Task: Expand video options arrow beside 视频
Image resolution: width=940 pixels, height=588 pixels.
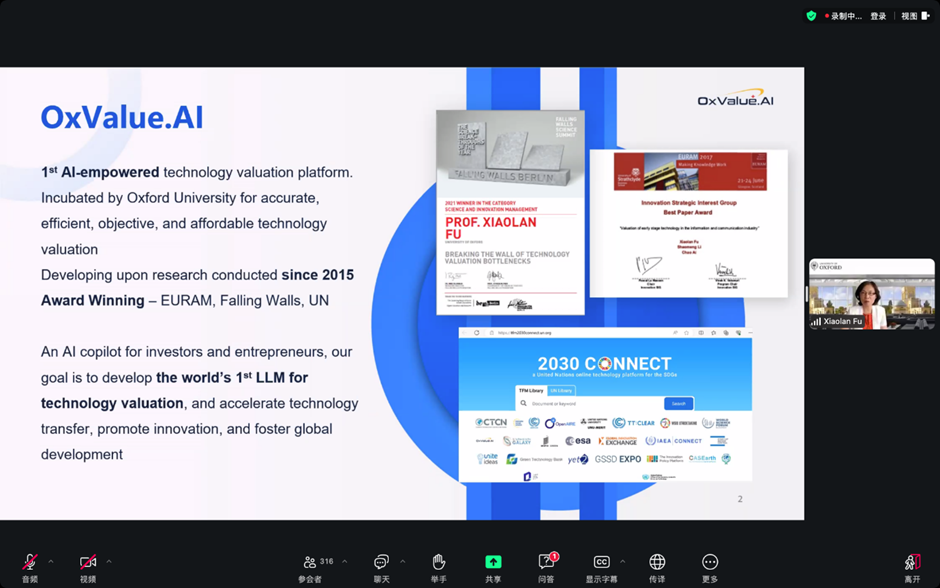Action: (x=109, y=562)
